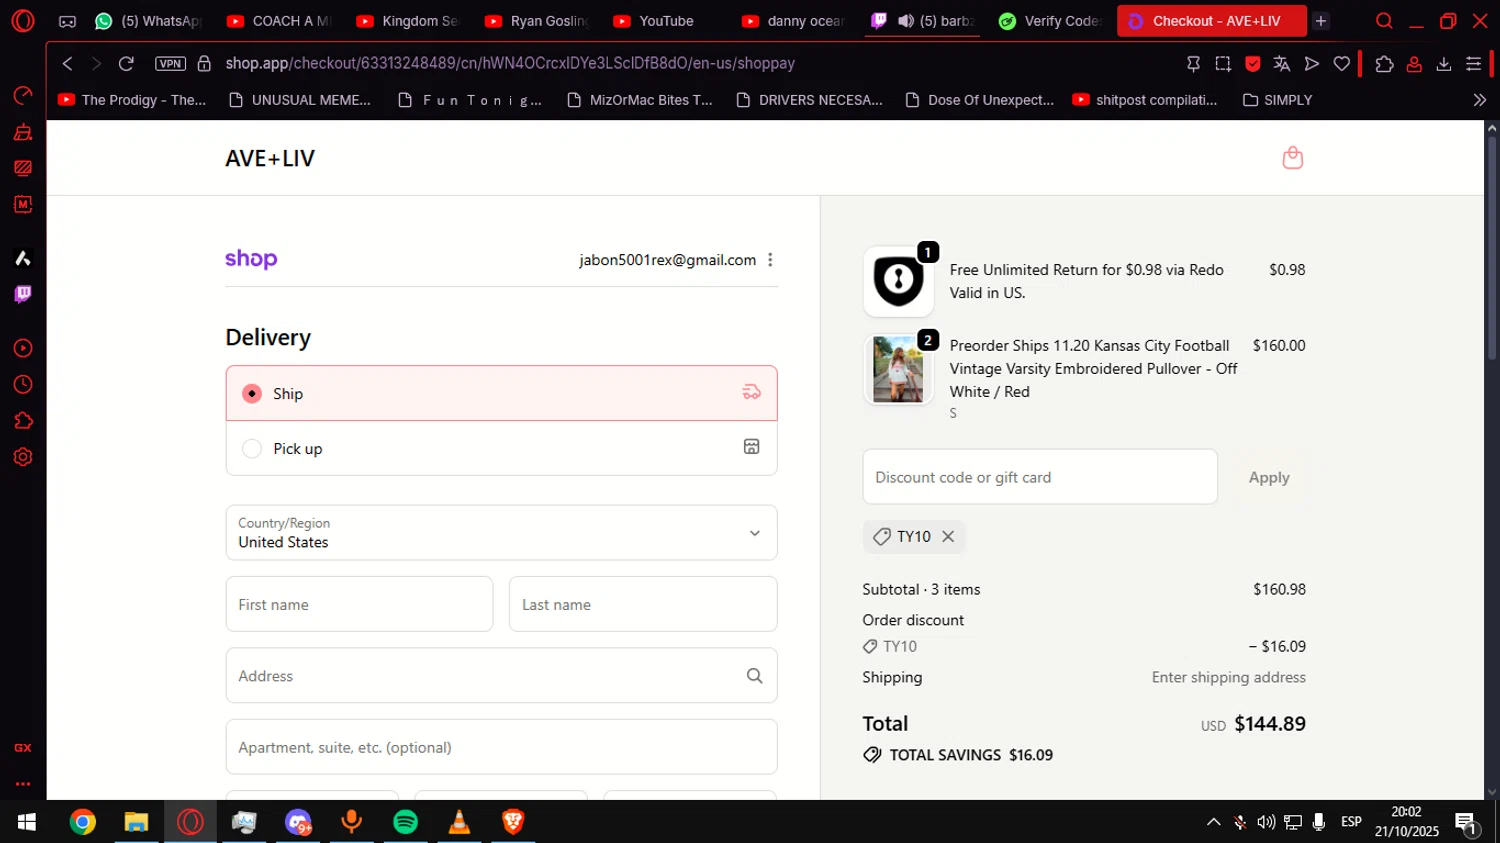Open the SIMPLY bookmarks folder
This screenshot has height=843, width=1500.
pyautogui.click(x=1277, y=100)
